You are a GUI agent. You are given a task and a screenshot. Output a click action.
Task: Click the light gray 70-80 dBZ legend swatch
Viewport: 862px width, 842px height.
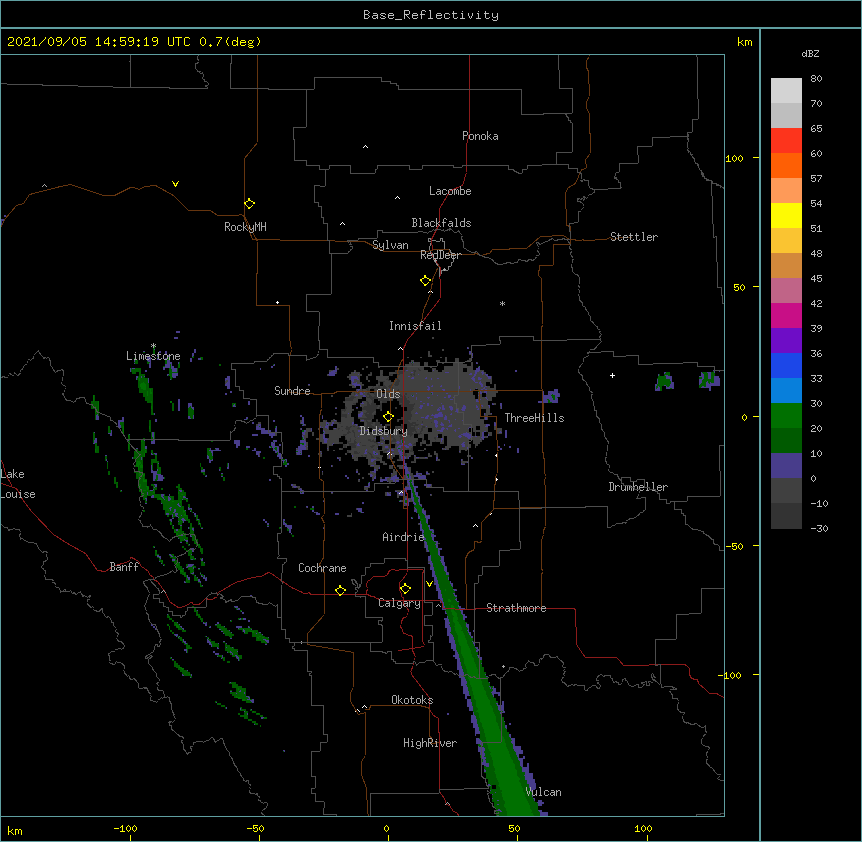pos(786,91)
